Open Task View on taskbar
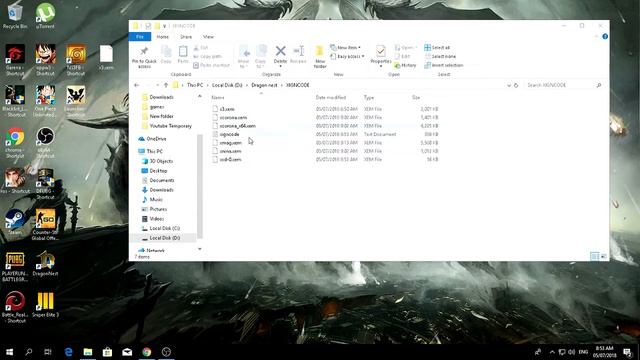Viewport: 640px width, 360px height. click(48, 352)
